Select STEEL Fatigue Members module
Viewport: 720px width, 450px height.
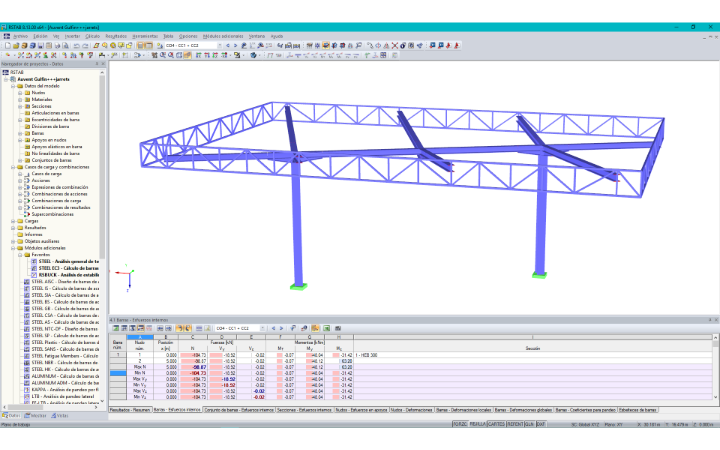pos(65,356)
